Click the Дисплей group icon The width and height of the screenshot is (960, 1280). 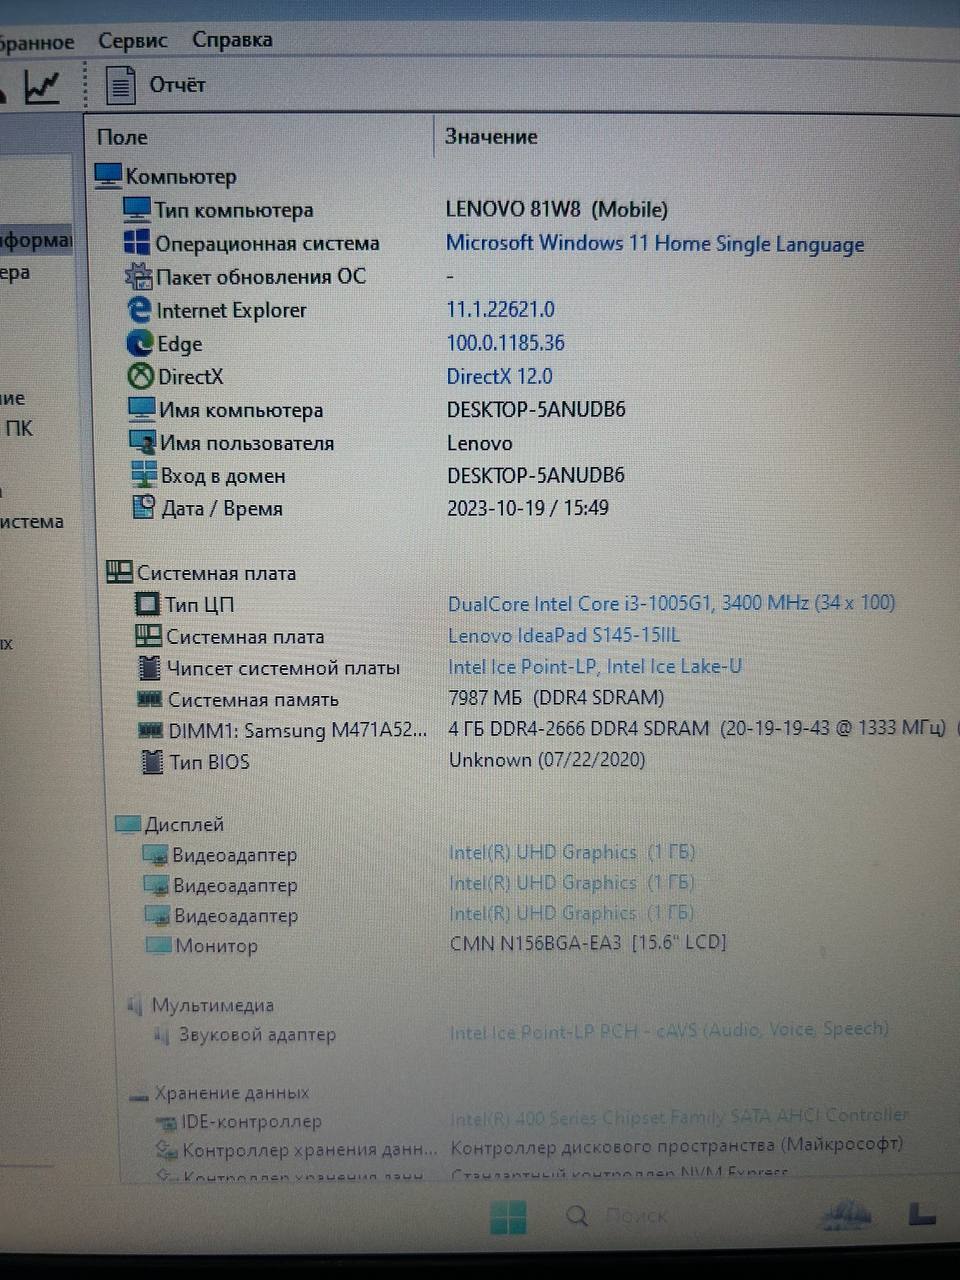127,824
